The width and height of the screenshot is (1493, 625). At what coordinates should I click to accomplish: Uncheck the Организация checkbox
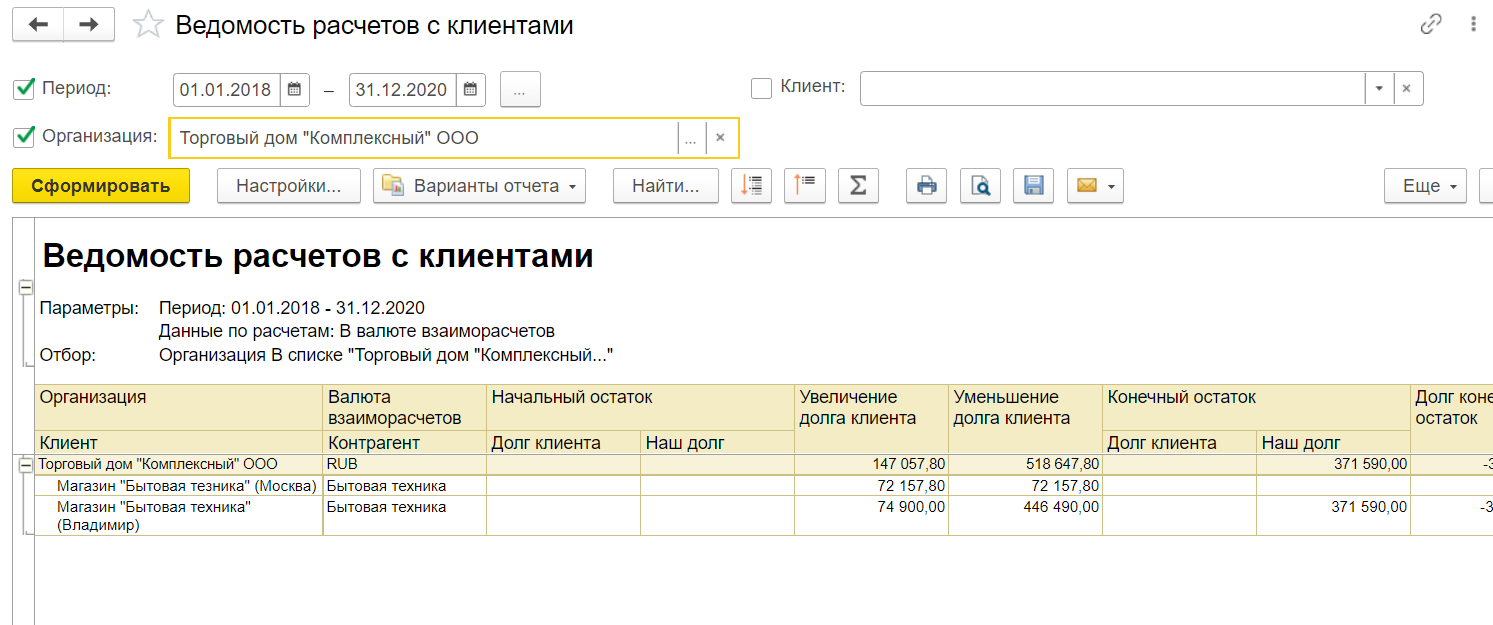point(24,136)
